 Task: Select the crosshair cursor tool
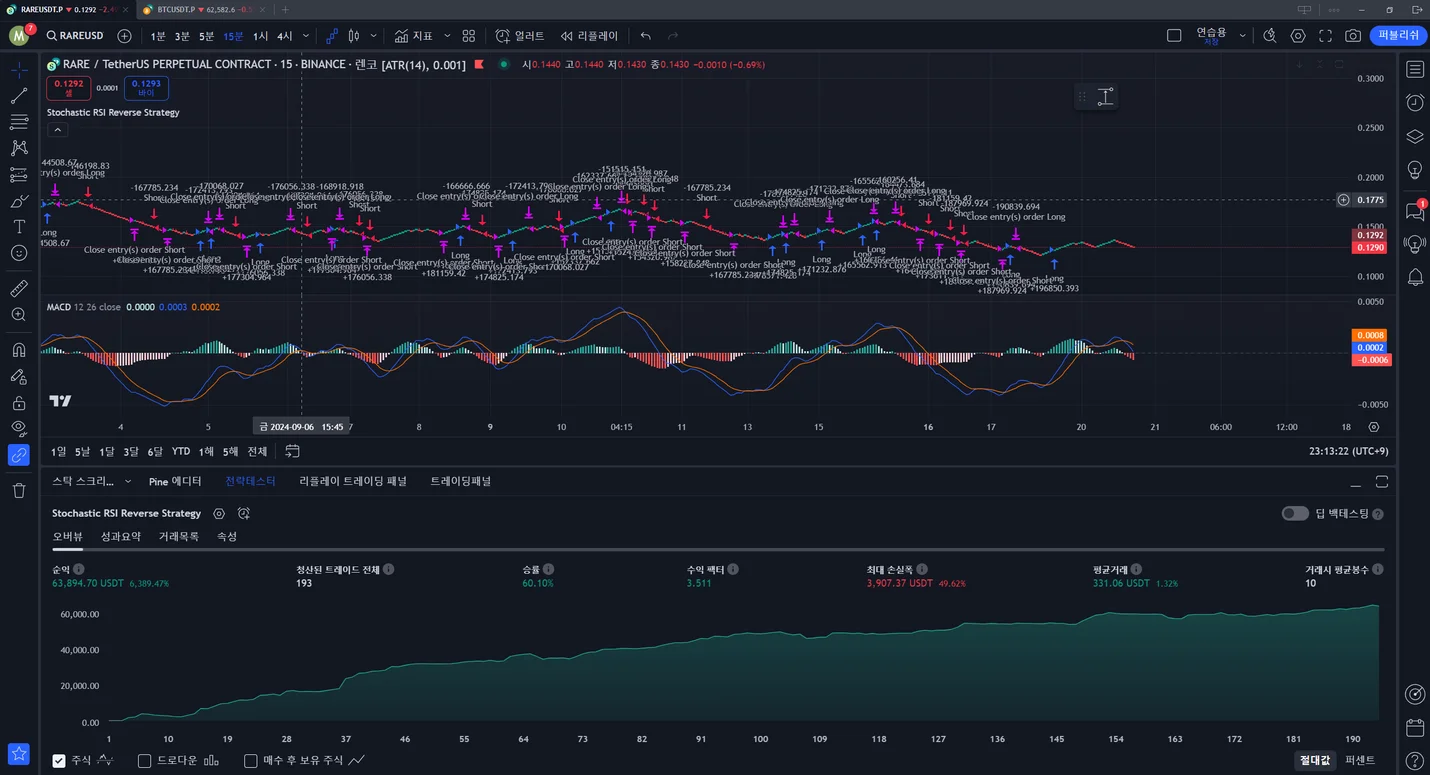click(x=19, y=70)
